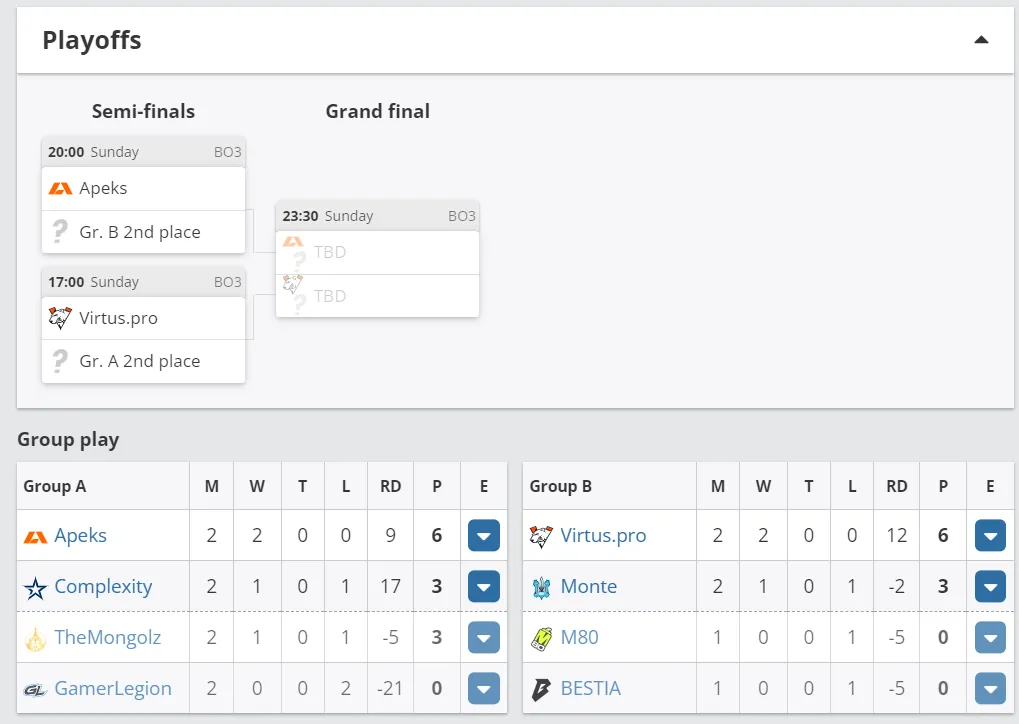The height and width of the screenshot is (724, 1019).
Task: Click the 'Group play' heading
Action: click(x=68, y=440)
